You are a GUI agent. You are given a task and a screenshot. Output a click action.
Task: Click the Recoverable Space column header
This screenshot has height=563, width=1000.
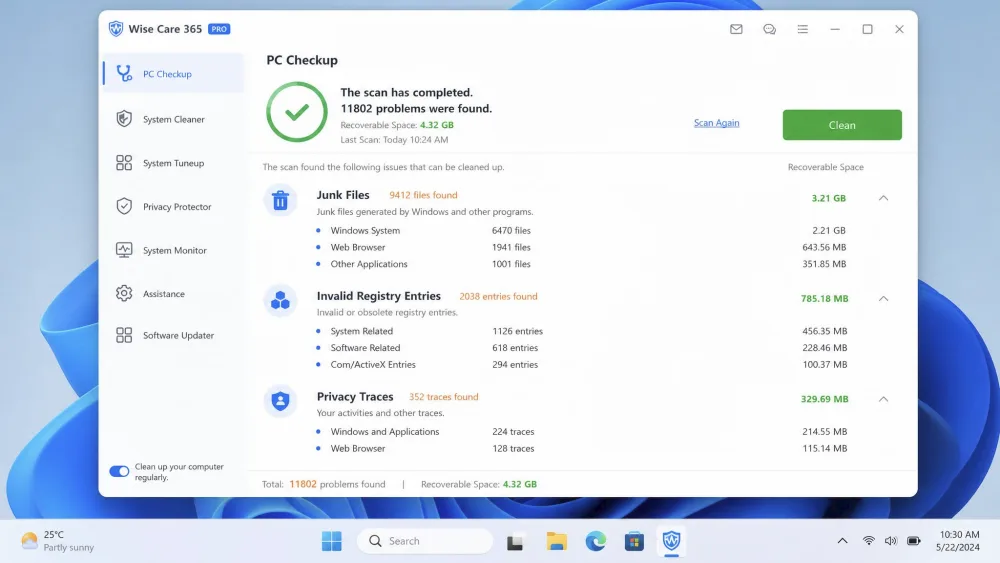click(825, 167)
